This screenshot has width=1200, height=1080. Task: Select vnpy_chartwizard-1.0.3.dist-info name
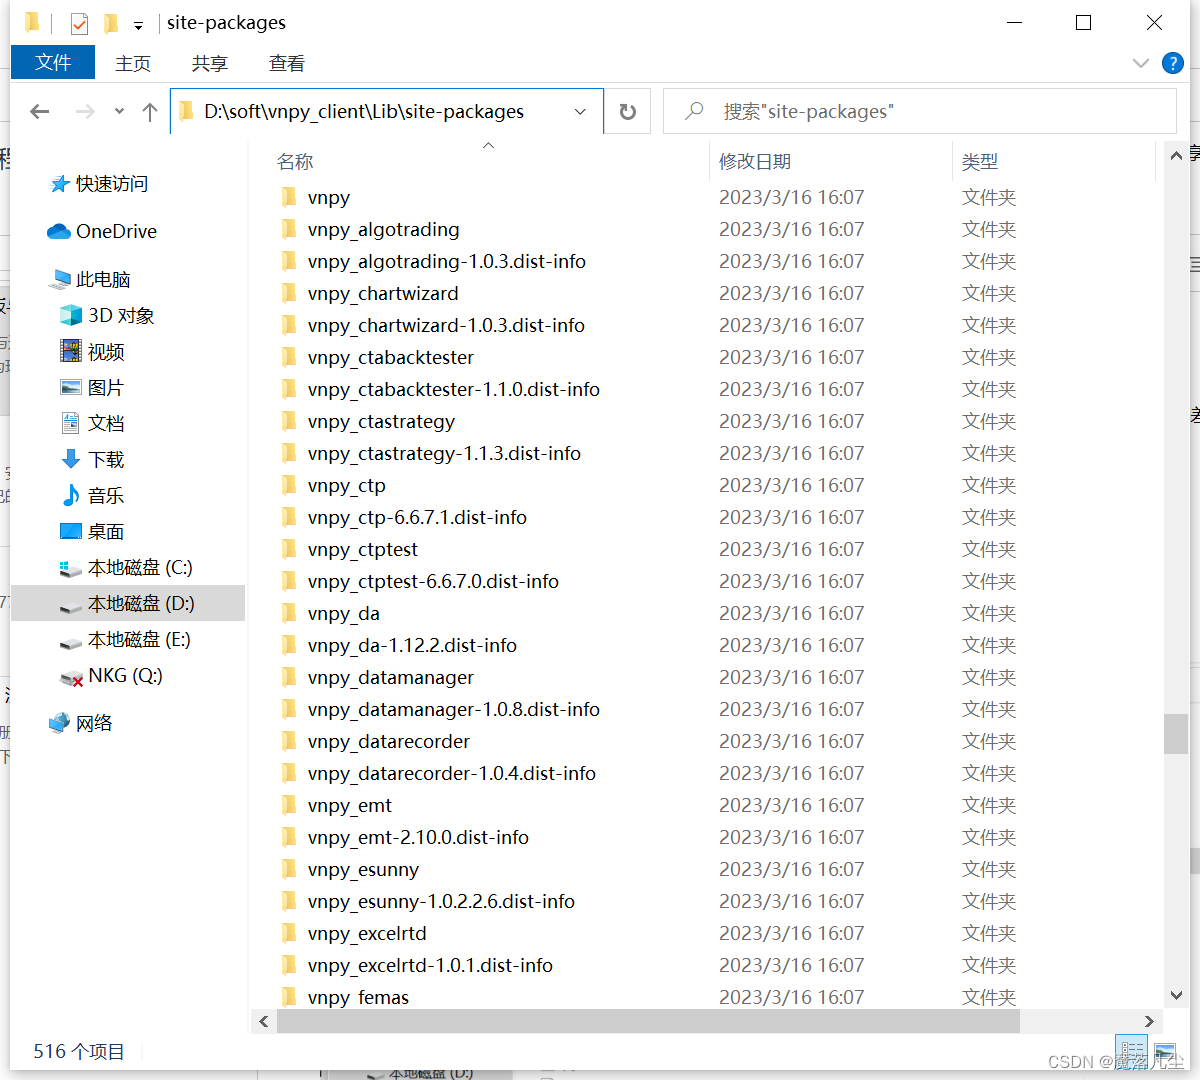point(446,326)
